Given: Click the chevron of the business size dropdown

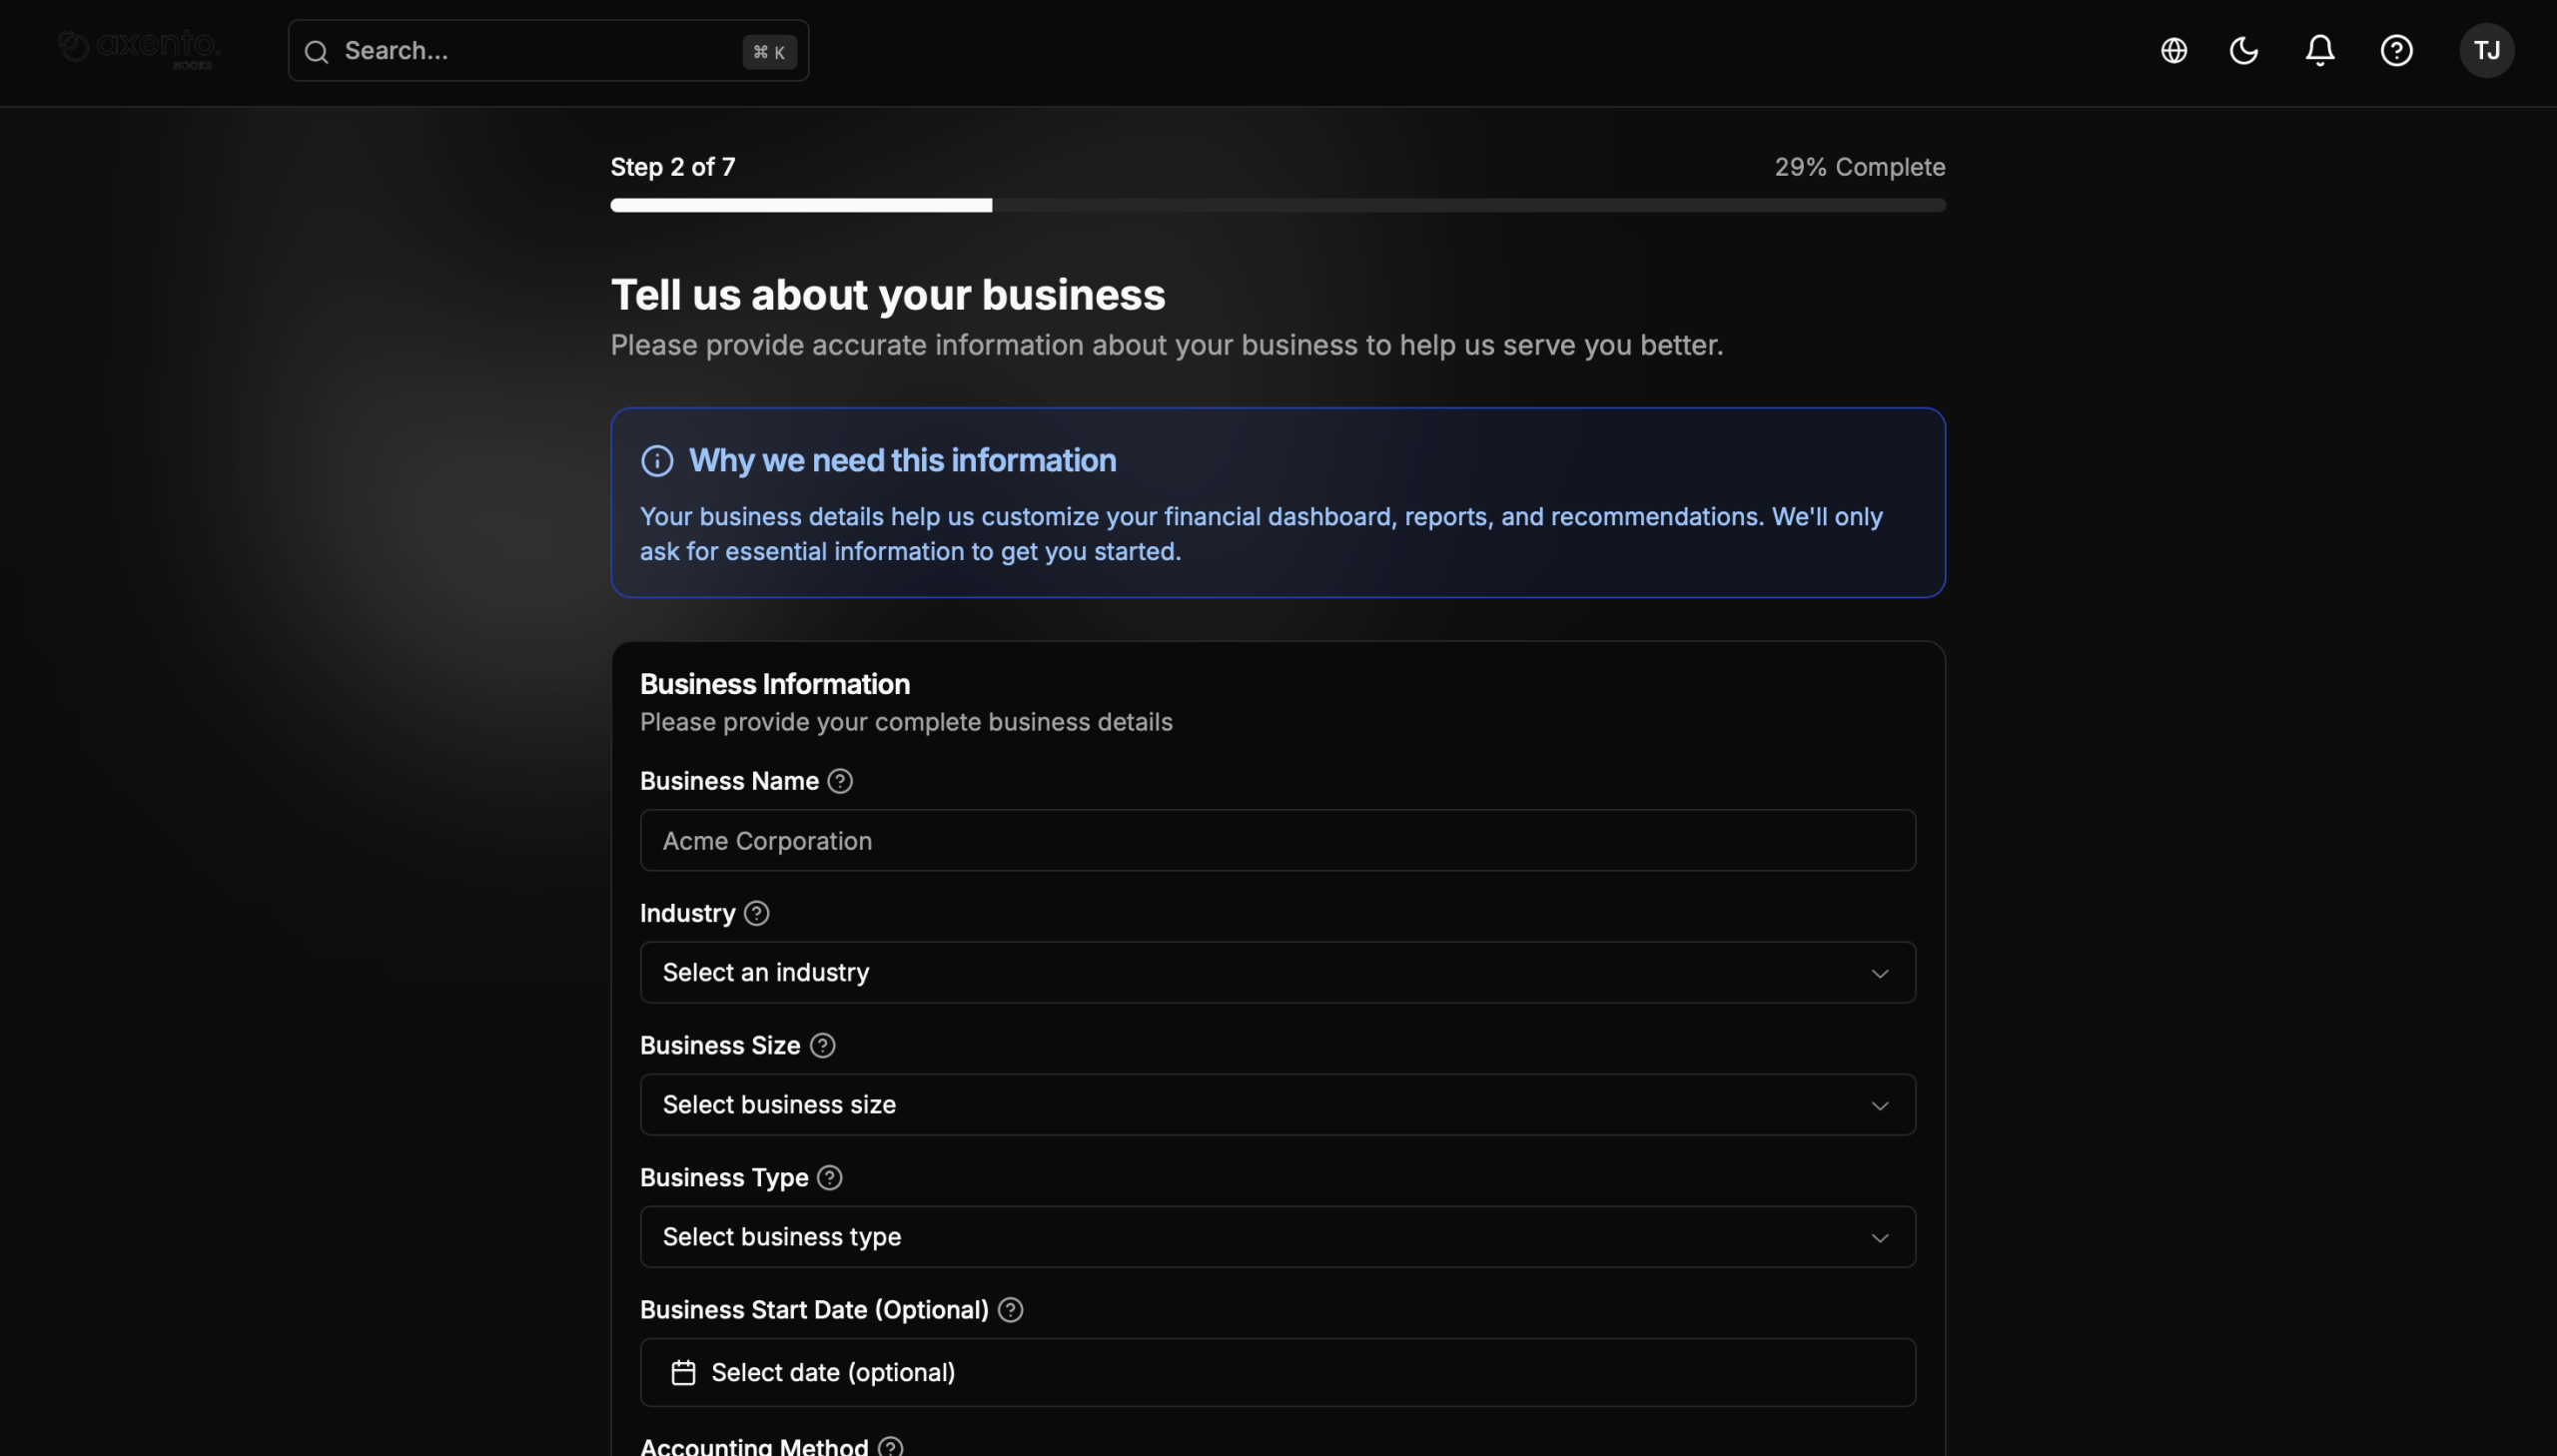Looking at the screenshot, I should point(1879,1105).
